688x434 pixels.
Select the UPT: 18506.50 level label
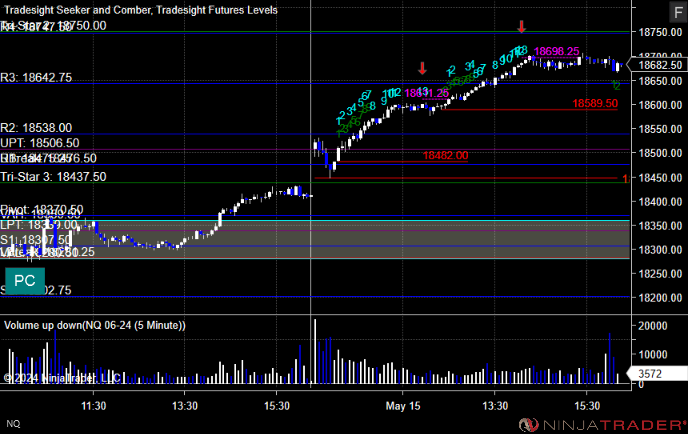pyautogui.click(x=40, y=143)
